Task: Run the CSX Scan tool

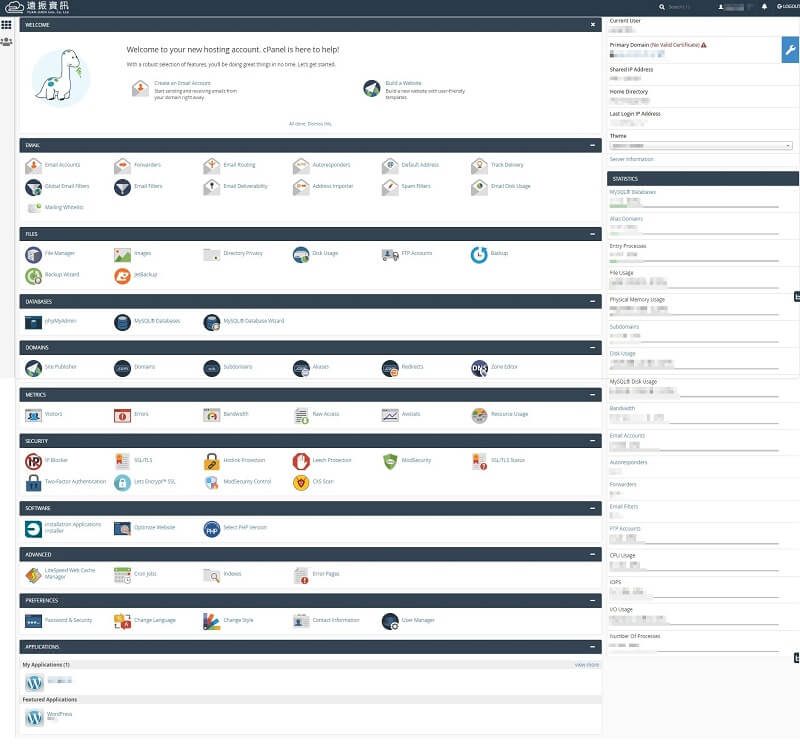Action: point(324,483)
